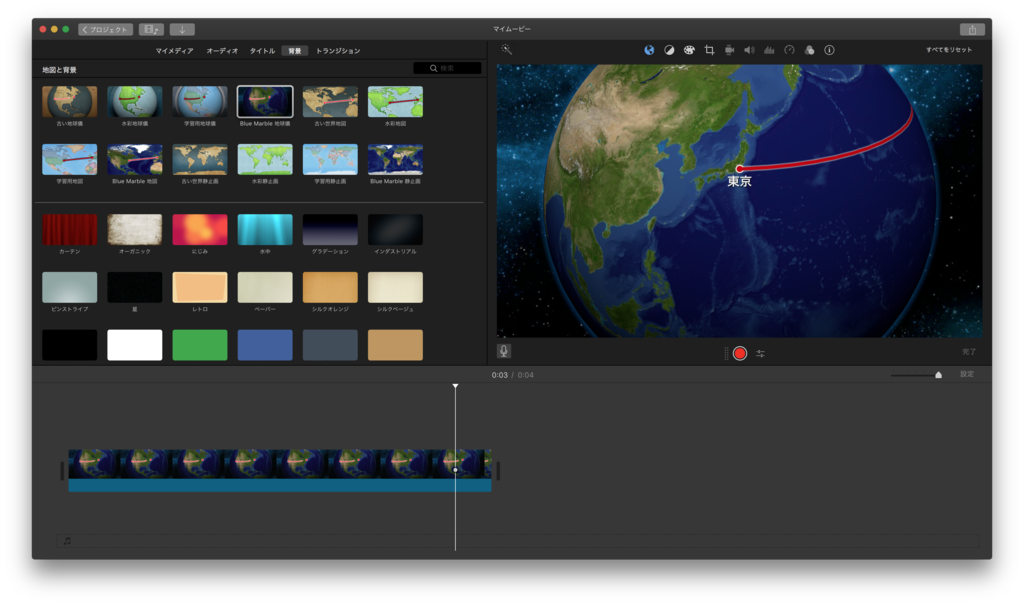Select the 学習用地球儀 globe thumbnail
The height and width of the screenshot is (605, 1024).
pyautogui.click(x=200, y=102)
